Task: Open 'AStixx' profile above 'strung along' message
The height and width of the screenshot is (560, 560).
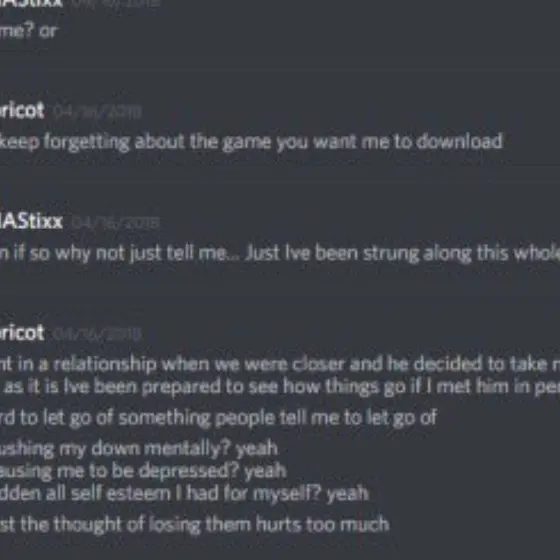Action: tap(31, 221)
